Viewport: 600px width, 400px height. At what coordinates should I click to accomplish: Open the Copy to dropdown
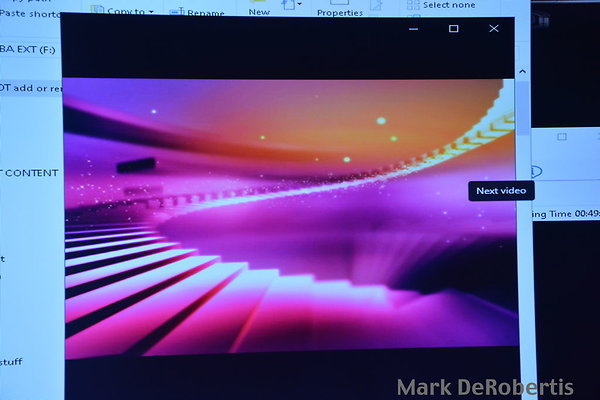click(x=129, y=11)
